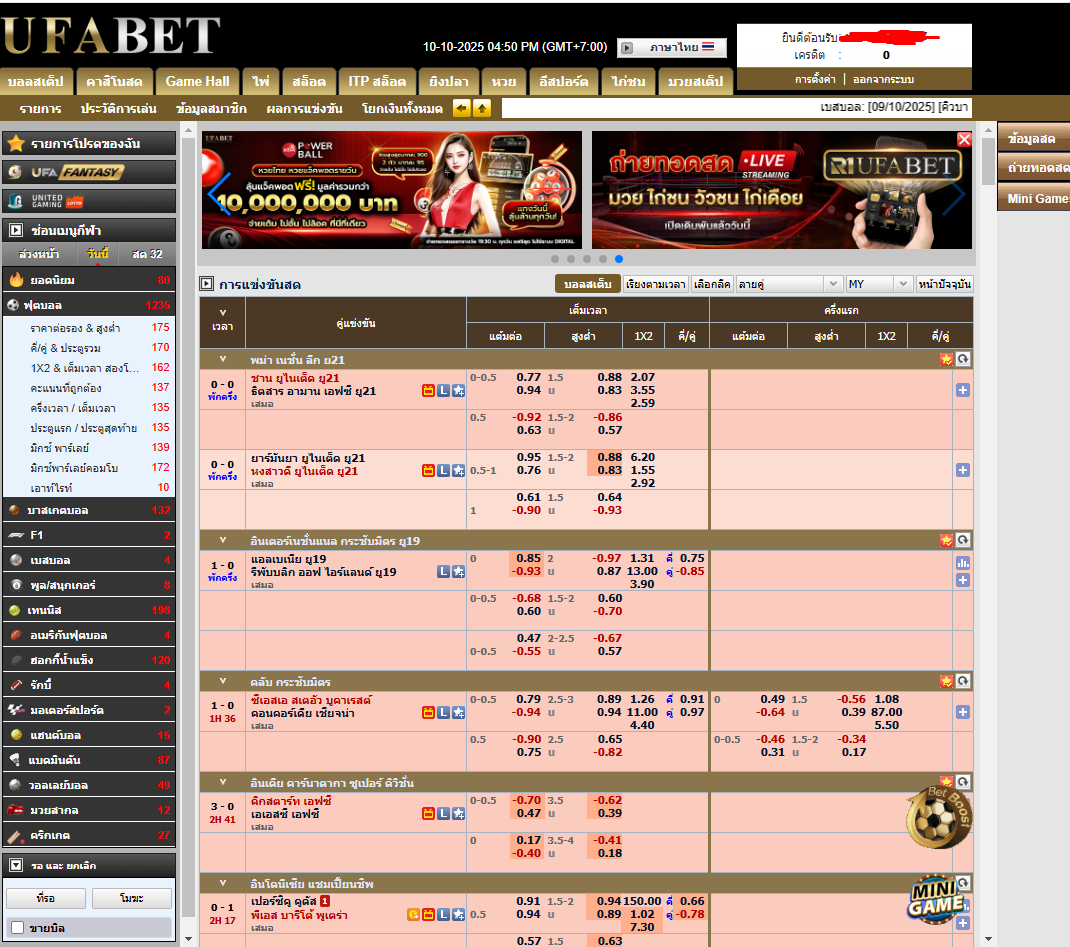Click the yellow left arrow icon

click(x=462, y=108)
